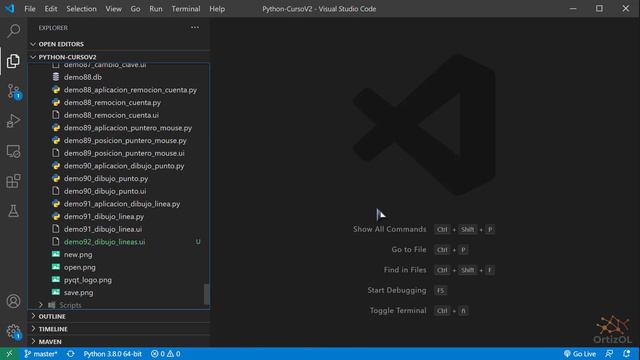Image resolution: width=640 pixels, height=360 pixels.
Task: Open Explorer views and more actions ellipsis
Action: pyautogui.click(x=195, y=28)
